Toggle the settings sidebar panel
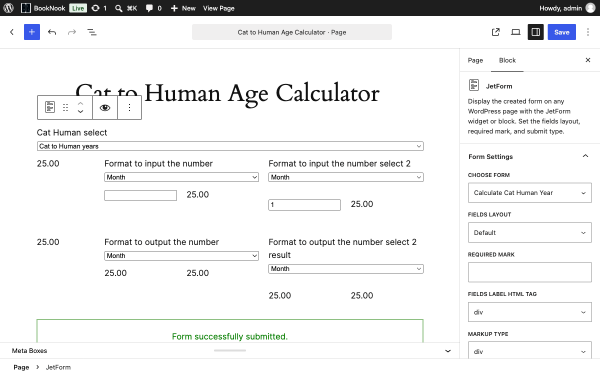The image size is (600, 375). pyautogui.click(x=536, y=32)
